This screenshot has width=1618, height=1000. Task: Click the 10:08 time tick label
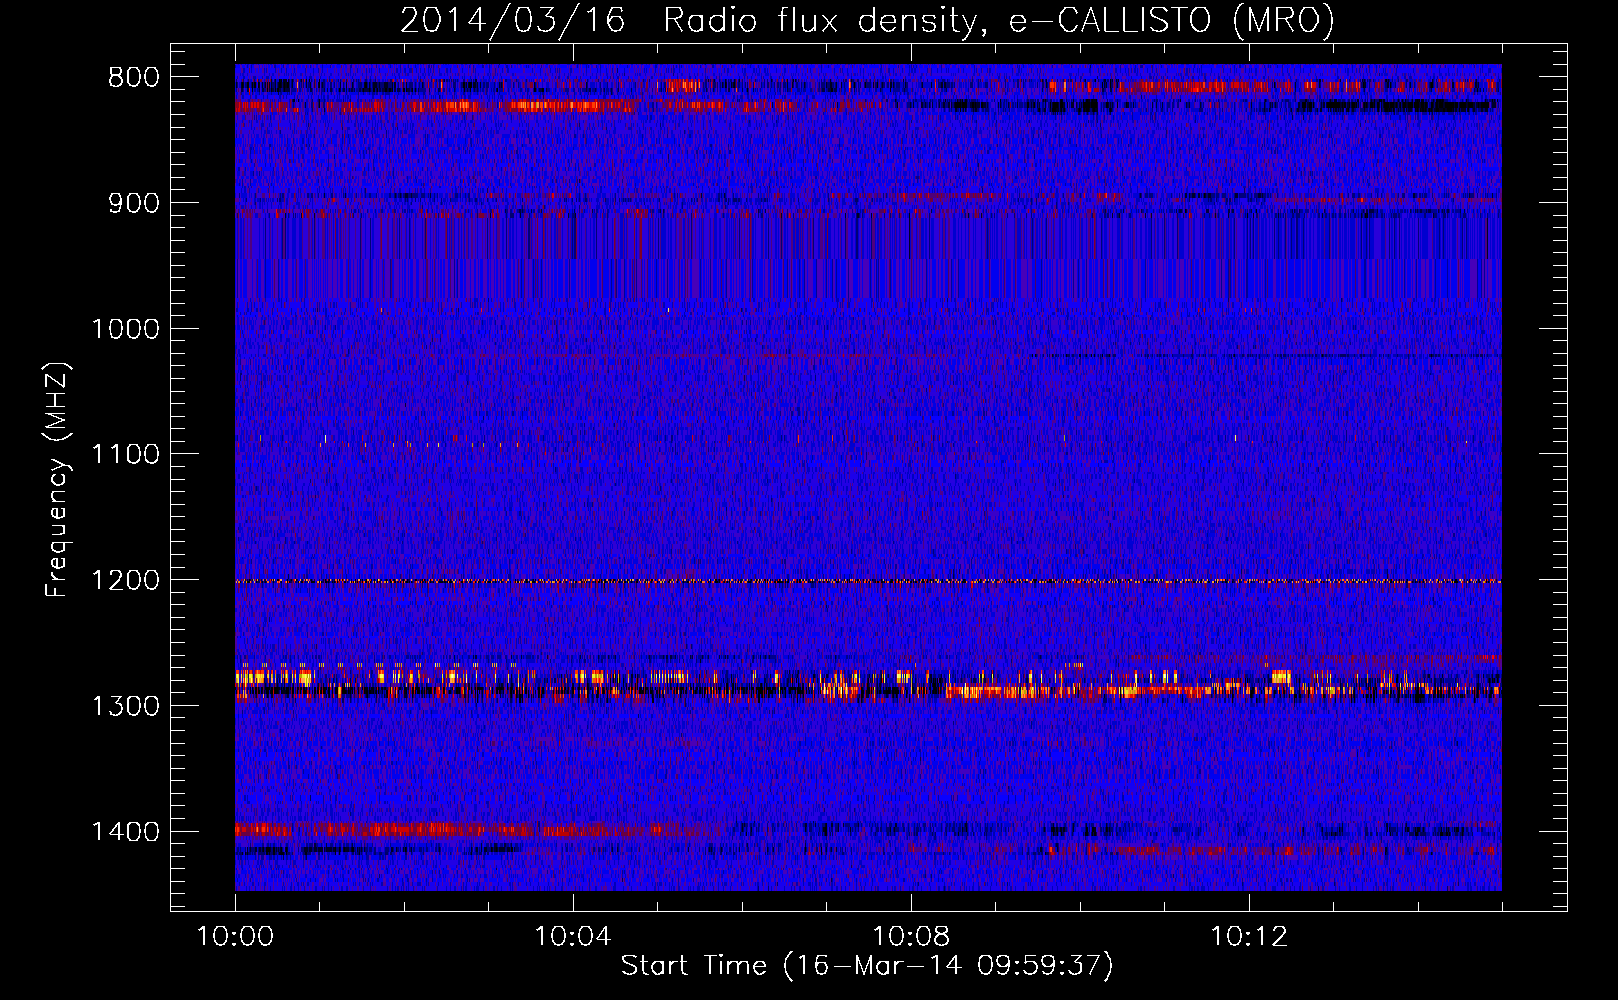coord(911,937)
